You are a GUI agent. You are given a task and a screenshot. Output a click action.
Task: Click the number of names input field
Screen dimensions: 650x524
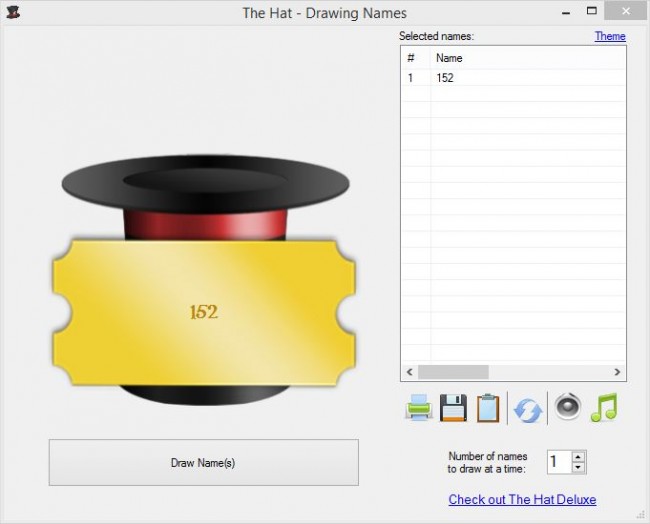[x=558, y=461]
